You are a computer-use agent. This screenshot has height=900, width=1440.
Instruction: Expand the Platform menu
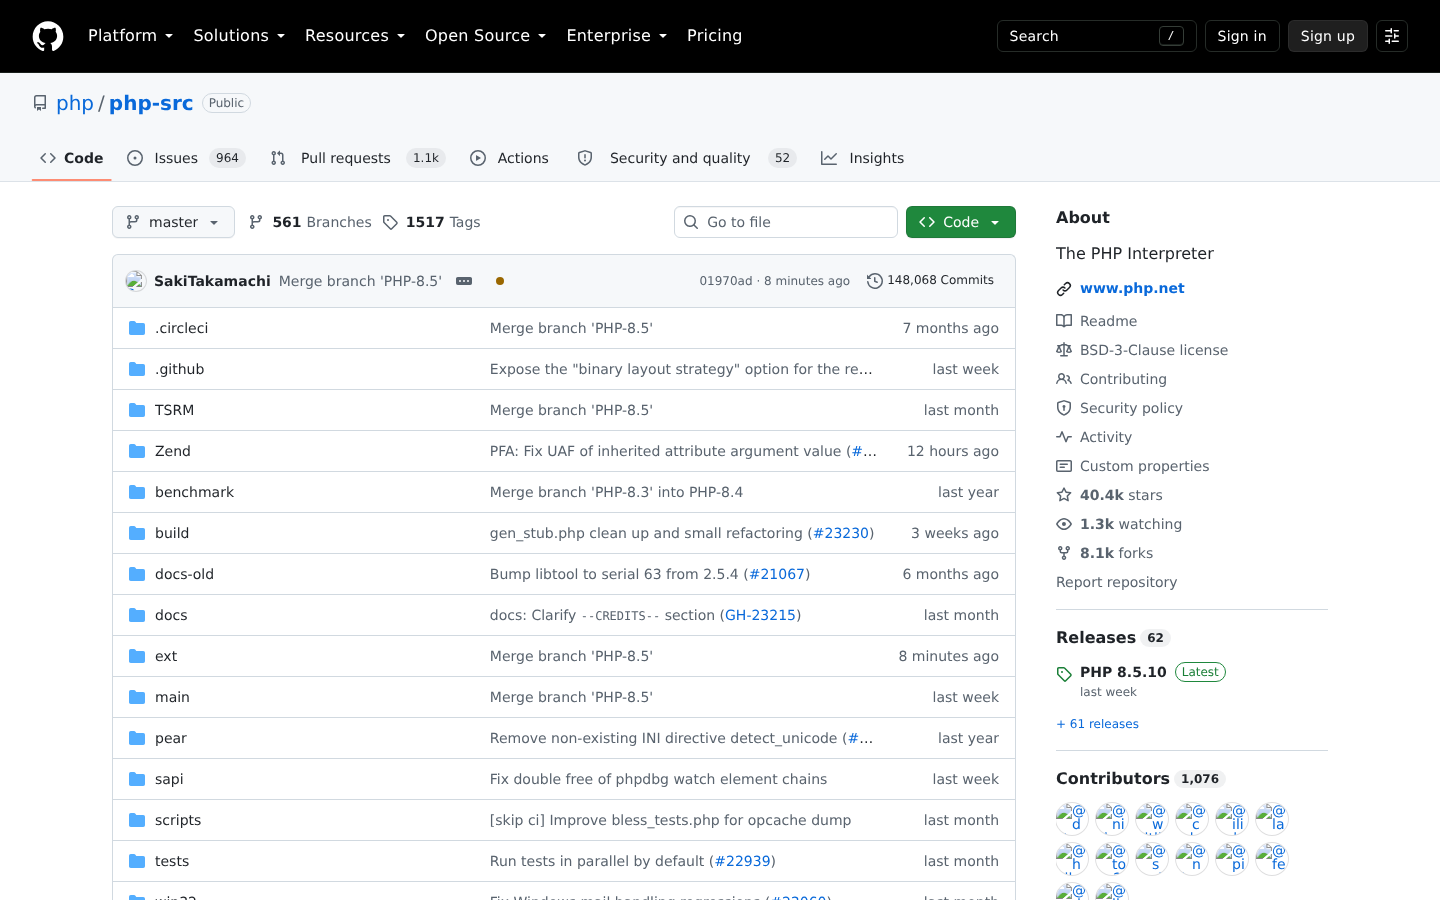coord(130,36)
